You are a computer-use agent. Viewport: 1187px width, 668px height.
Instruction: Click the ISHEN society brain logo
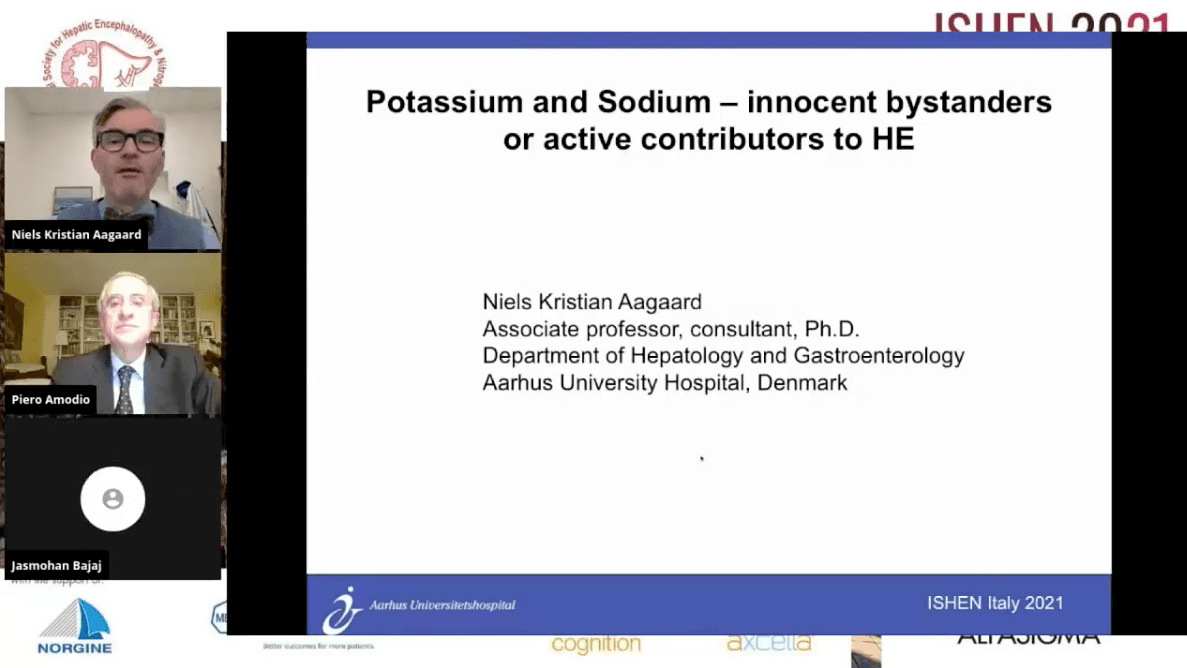pyautogui.click(x=104, y=53)
